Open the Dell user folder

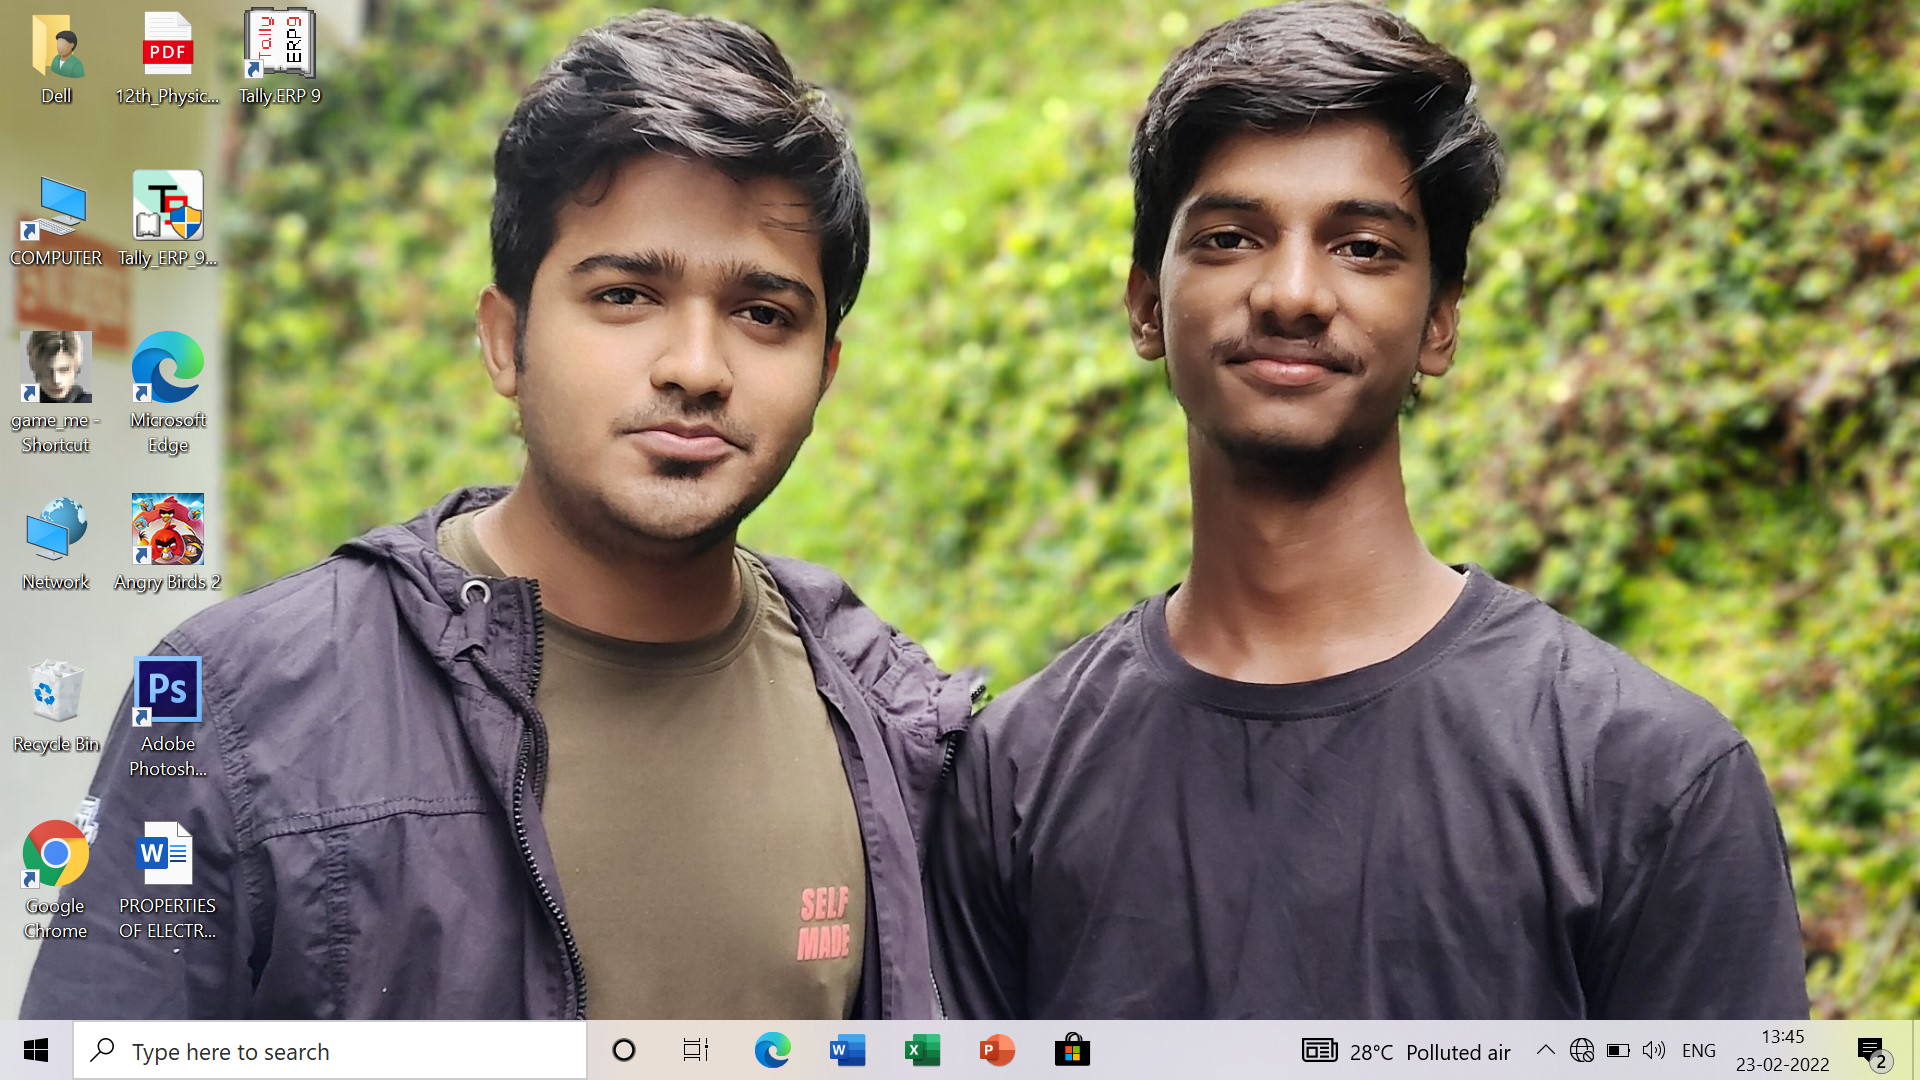pyautogui.click(x=56, y=48)
